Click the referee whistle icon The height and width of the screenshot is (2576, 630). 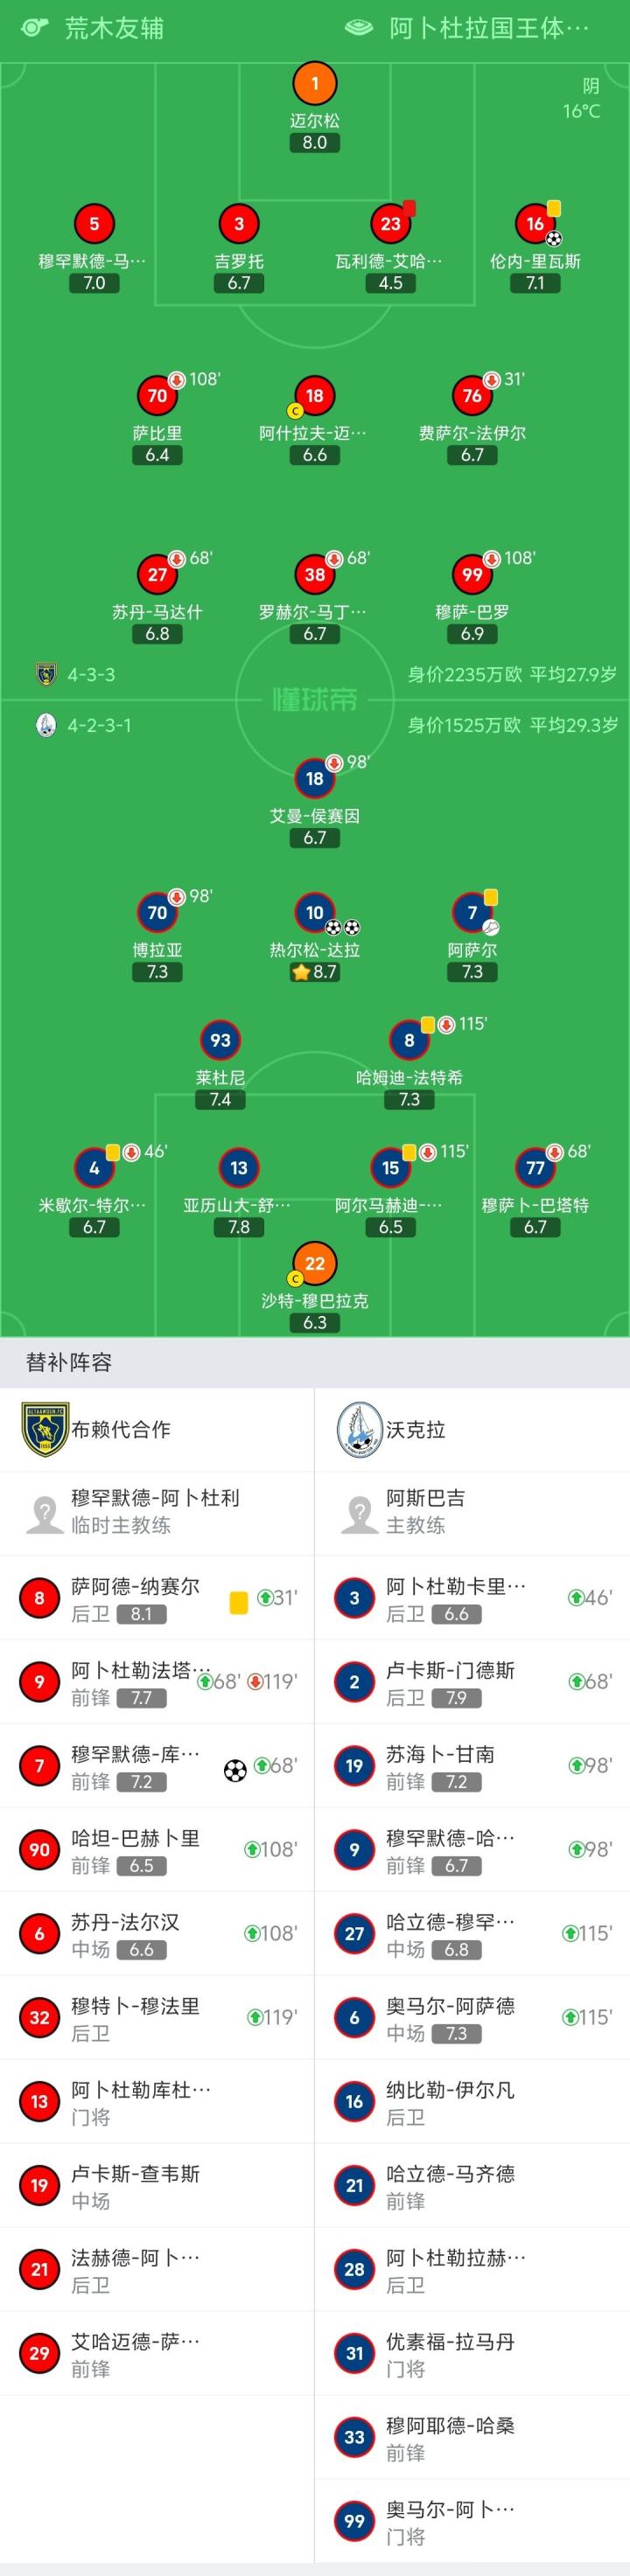tap(35, 27)
